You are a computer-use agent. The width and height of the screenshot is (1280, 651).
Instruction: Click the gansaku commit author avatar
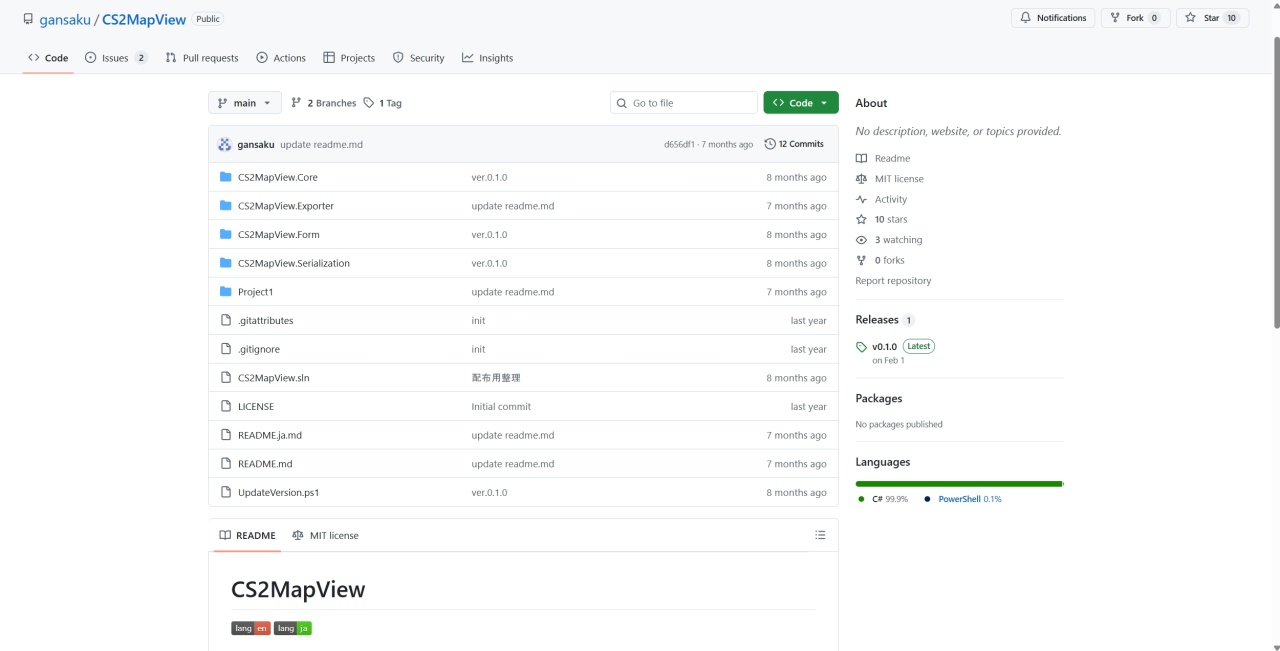(x=225, y=144)
